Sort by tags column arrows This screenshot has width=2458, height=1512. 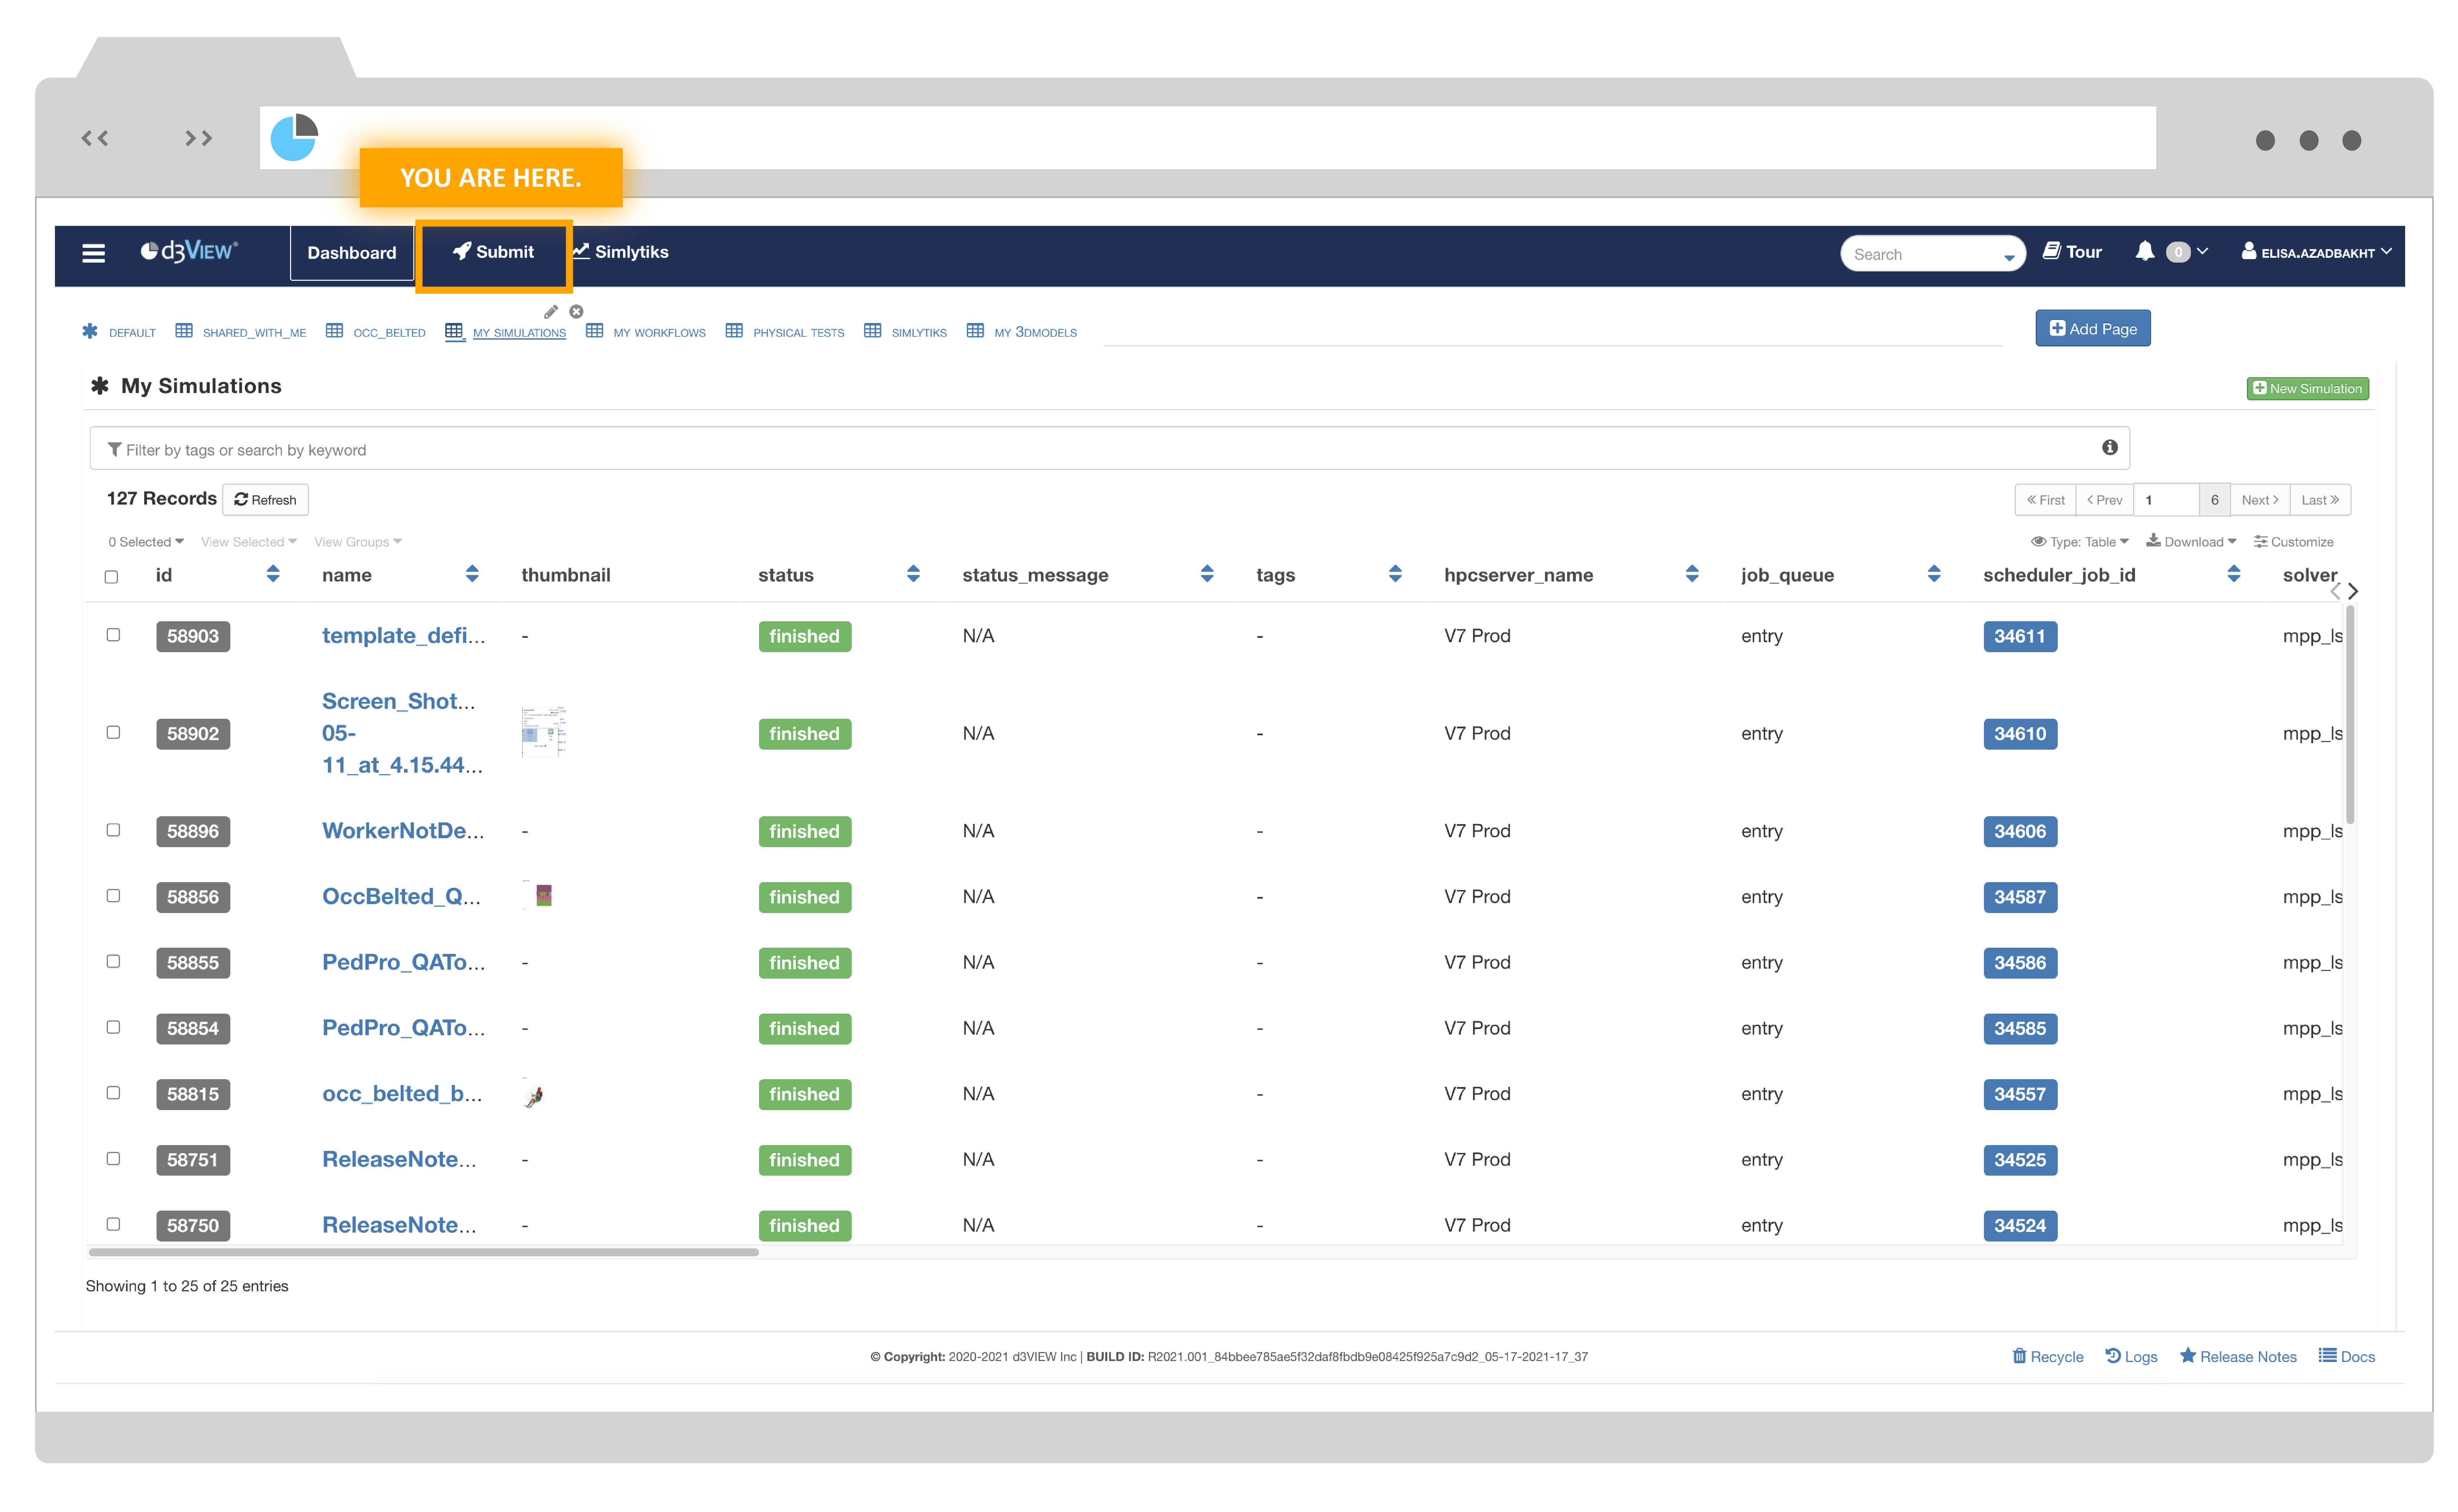(1395, 574)
